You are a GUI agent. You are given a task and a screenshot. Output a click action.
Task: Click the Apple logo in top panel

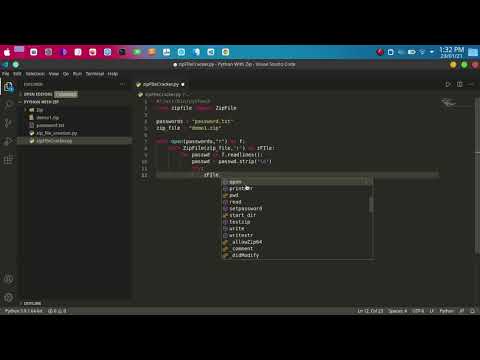(x=7, y=52)
